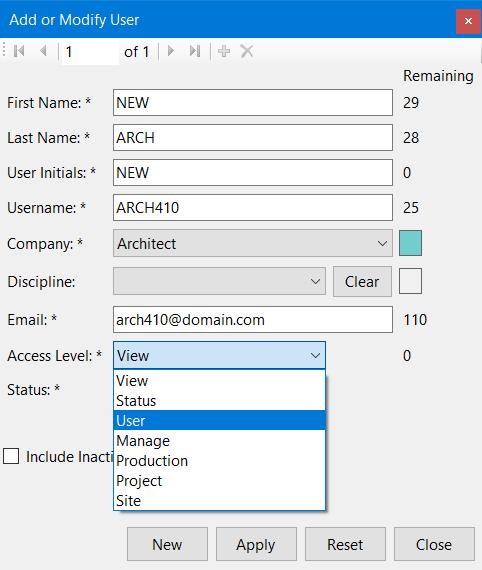Pick Production access level

point(219,461)
